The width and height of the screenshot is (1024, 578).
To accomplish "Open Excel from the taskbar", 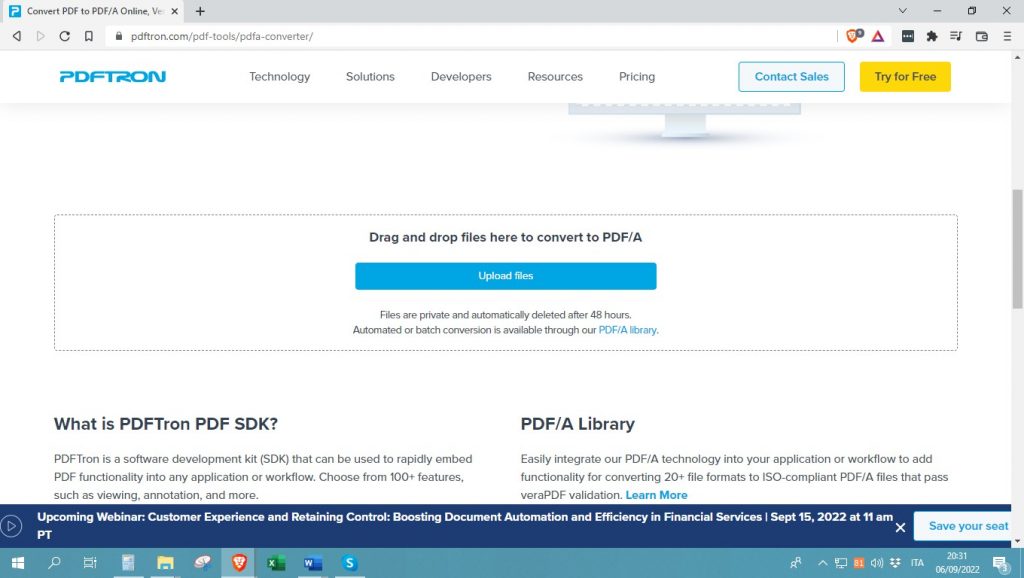I will click(276, 563).
